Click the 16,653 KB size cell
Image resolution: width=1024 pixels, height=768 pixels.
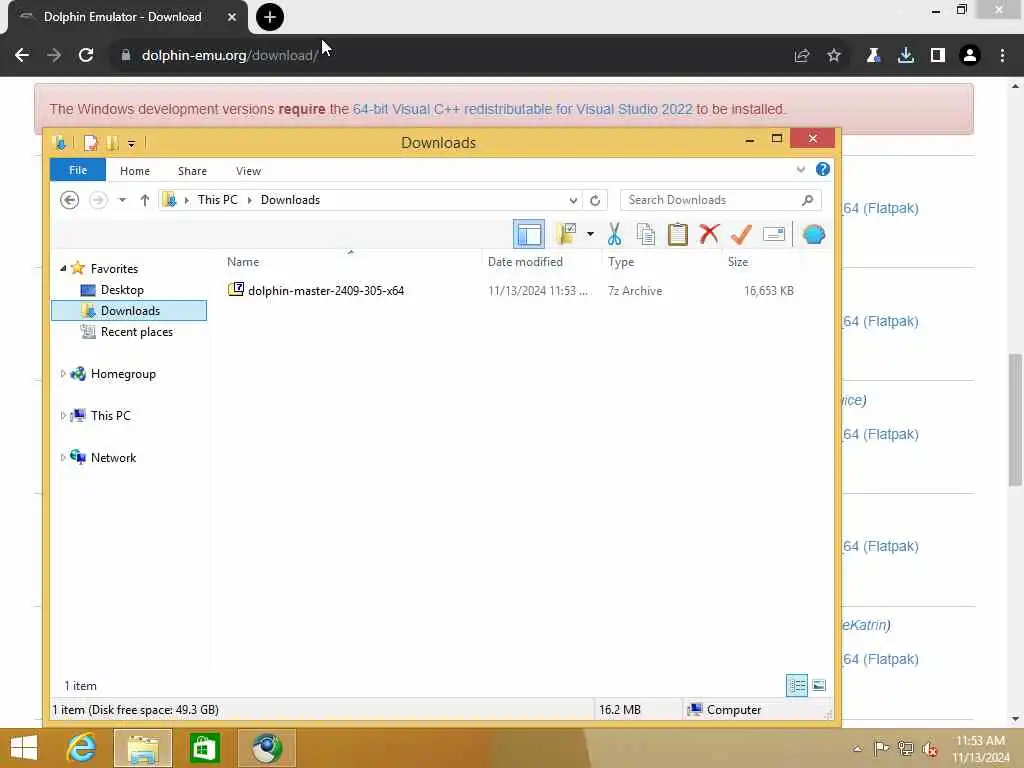(x=769, y=291)
